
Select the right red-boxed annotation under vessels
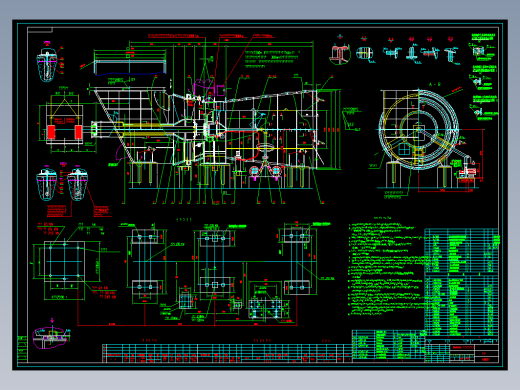click(102, 211)
